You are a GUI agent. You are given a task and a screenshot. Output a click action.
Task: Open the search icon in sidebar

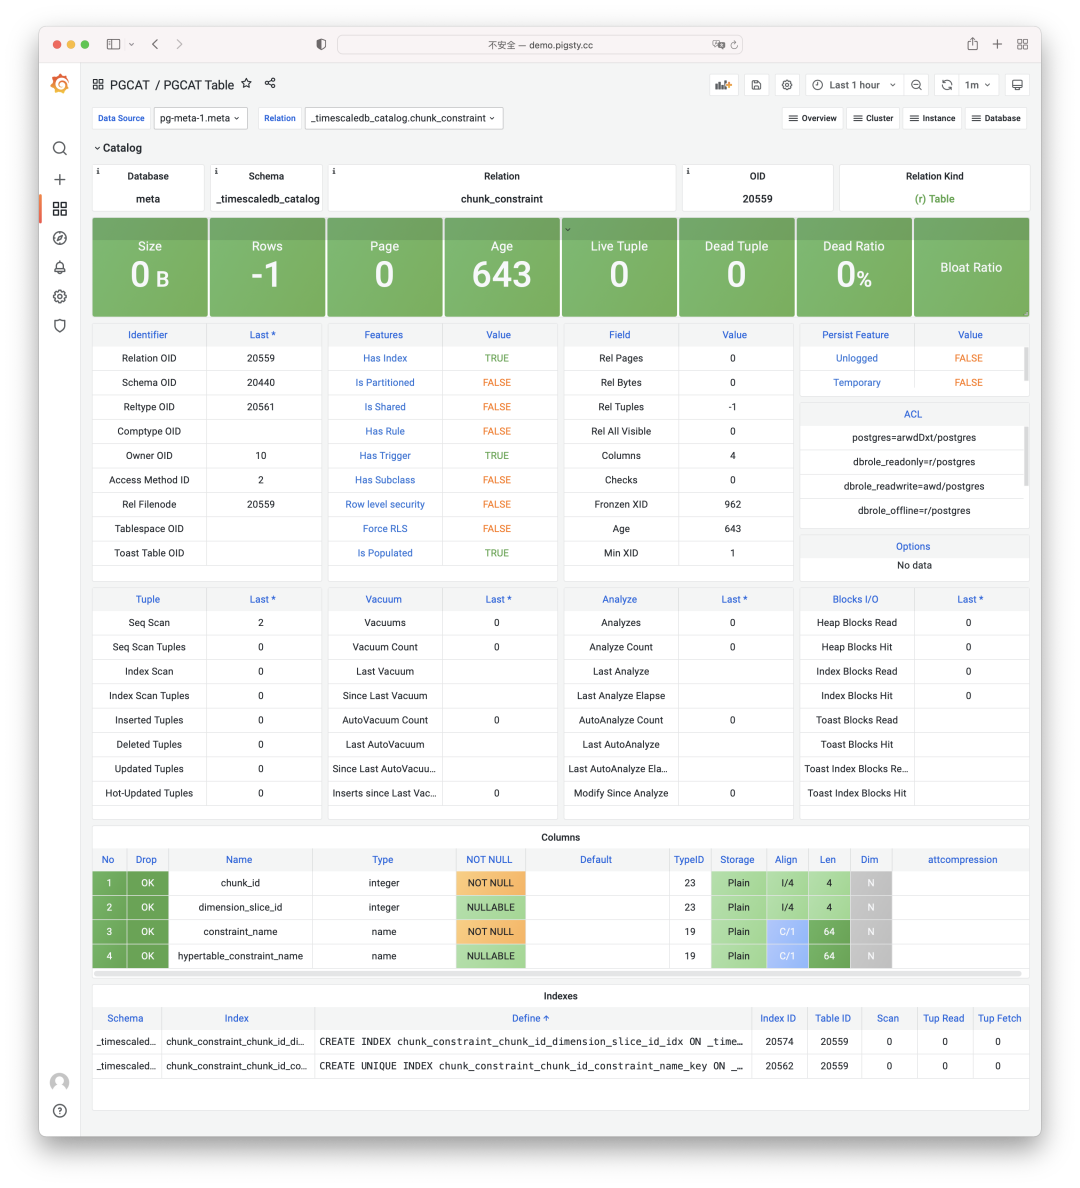pyautogui.click(x=60, y=148)
